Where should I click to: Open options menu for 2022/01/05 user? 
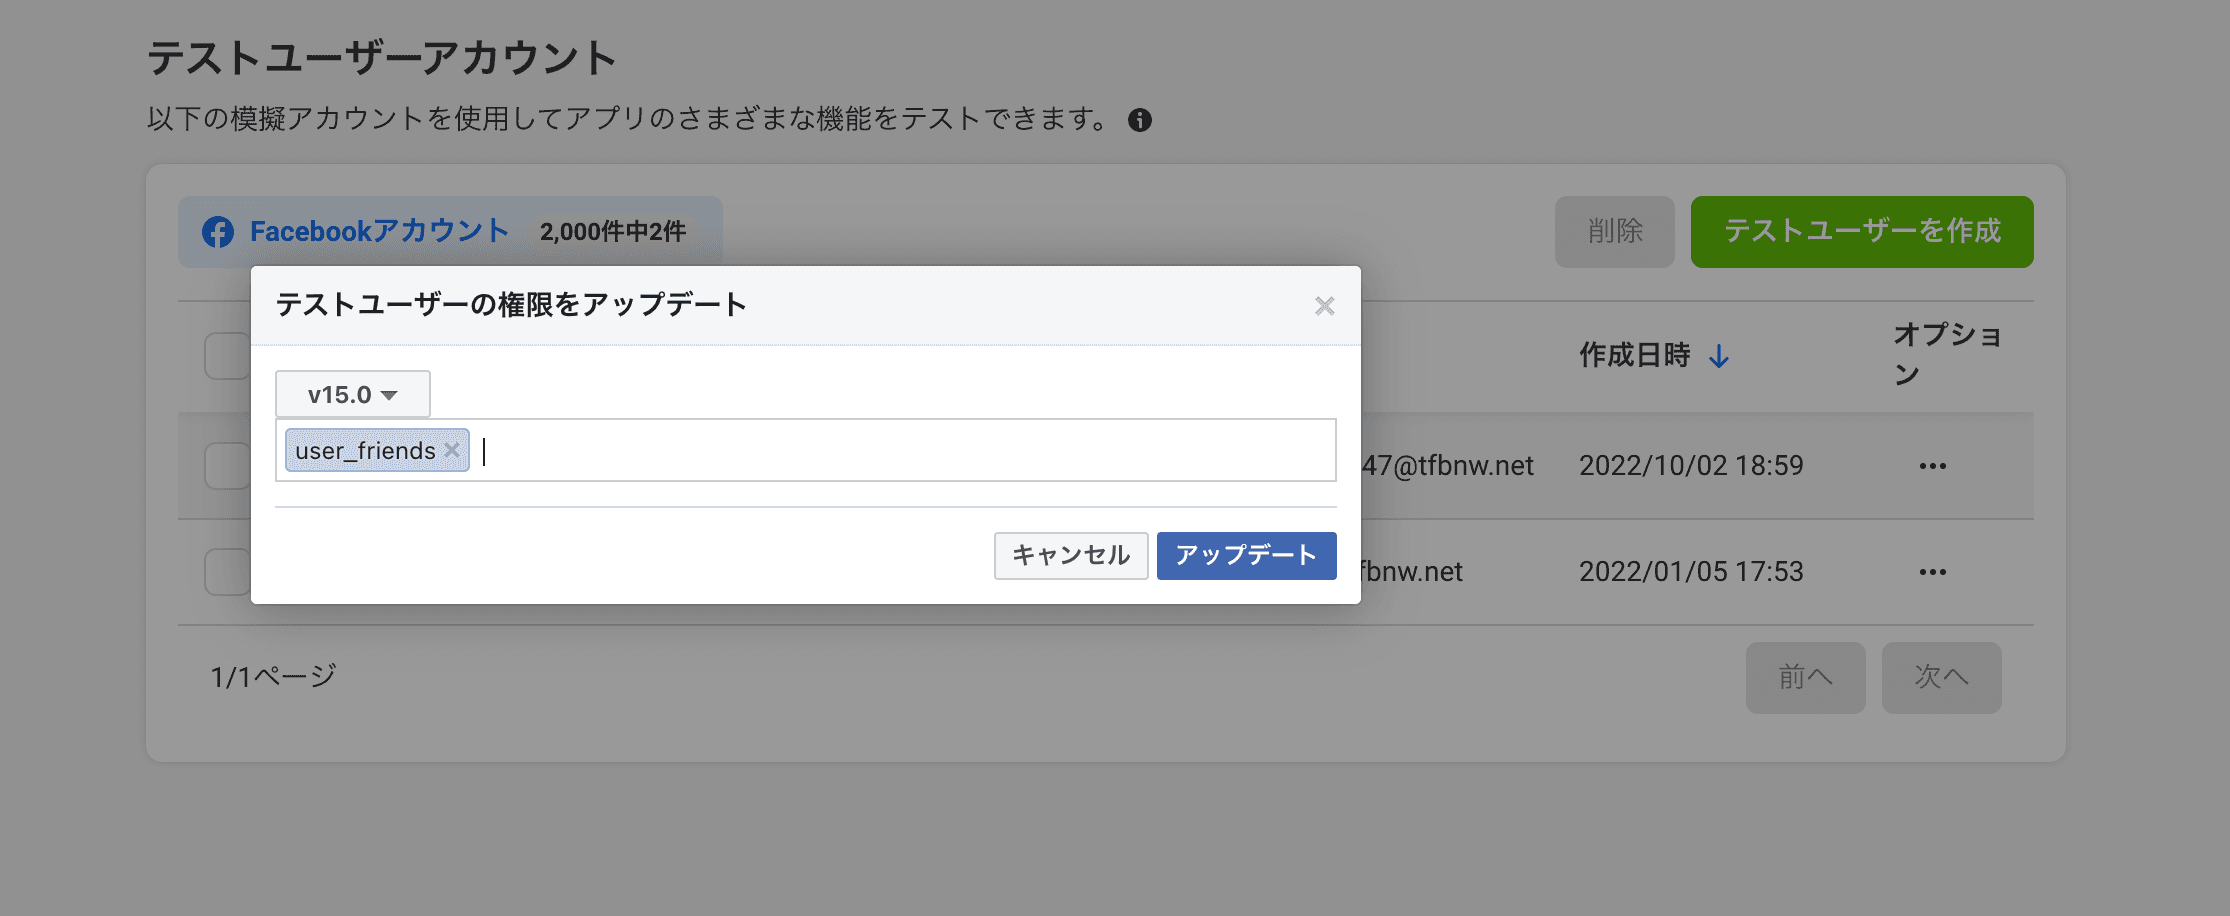1932,572
